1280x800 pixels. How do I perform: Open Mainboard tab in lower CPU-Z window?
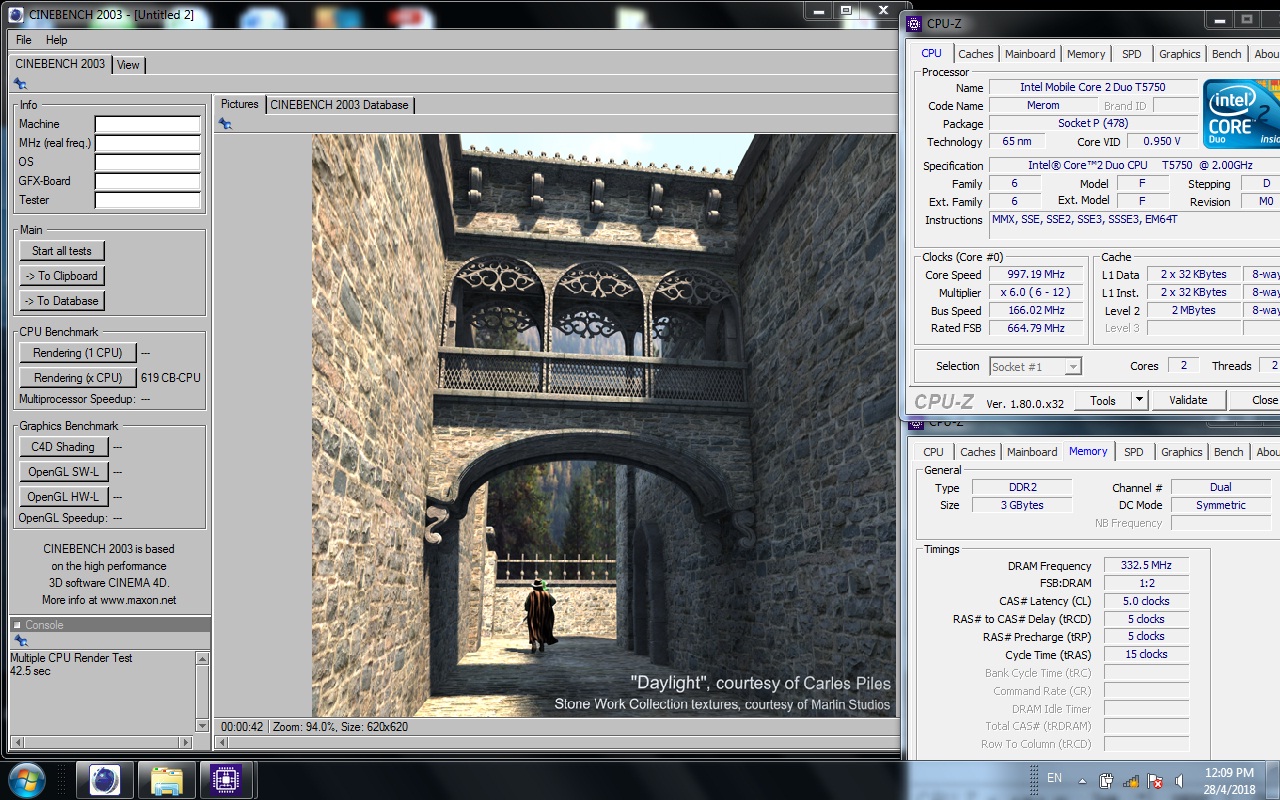[1031, 452]
